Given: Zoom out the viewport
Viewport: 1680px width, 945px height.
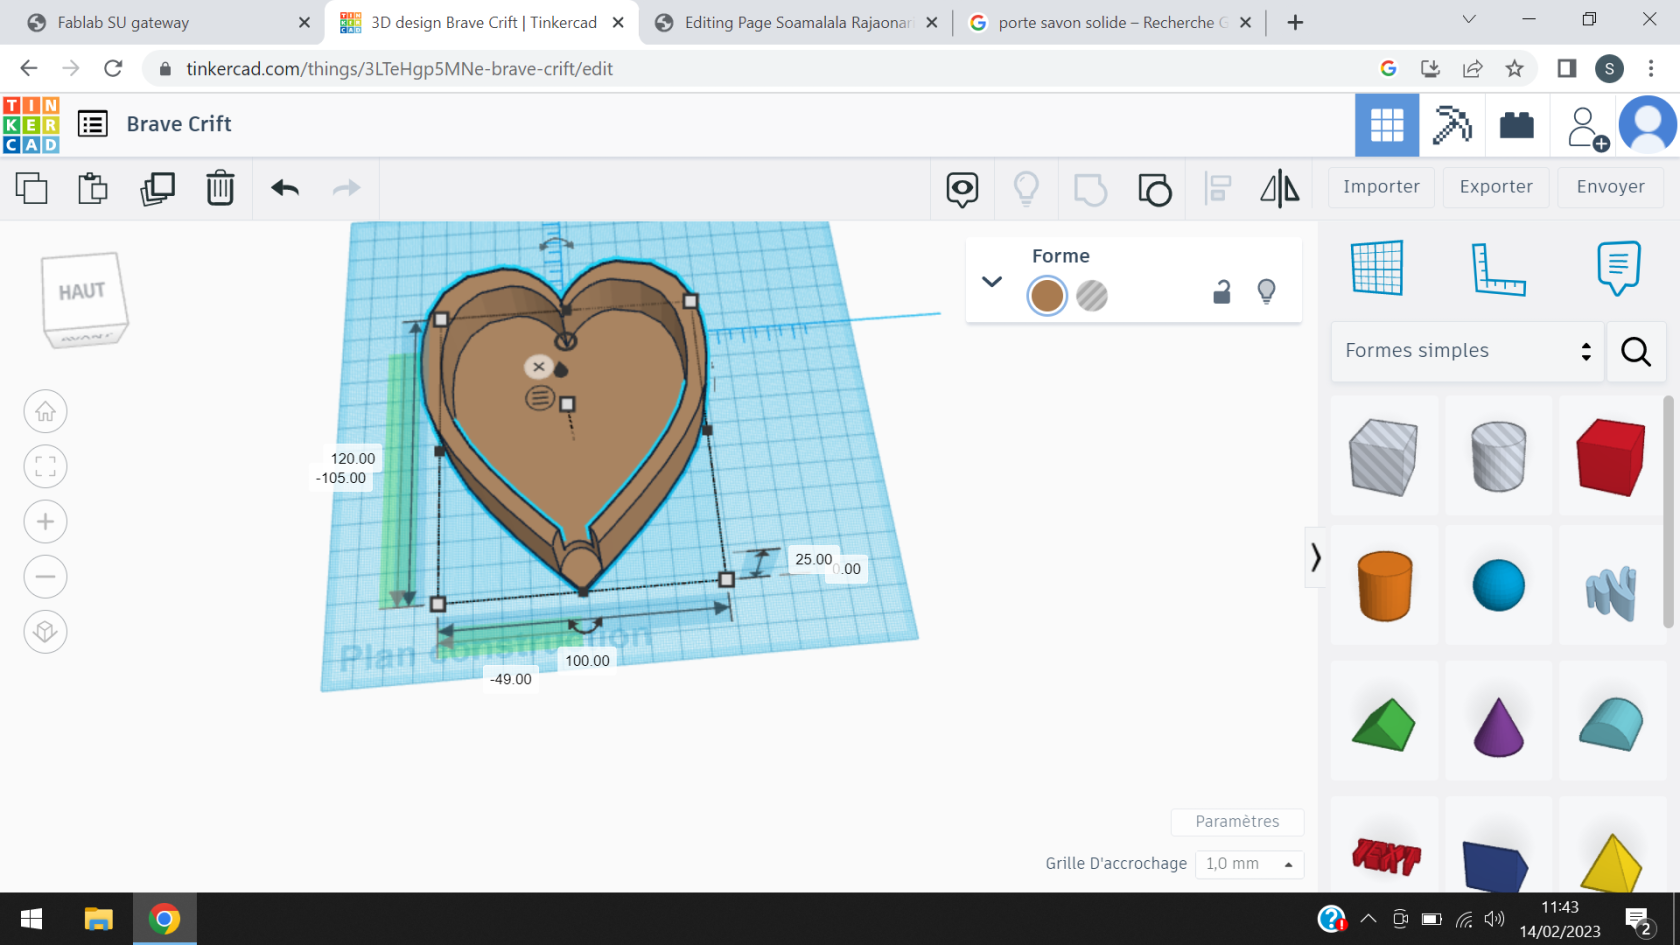Looking at the screenshot, I should pyautogui.click(x=45, y=576).
